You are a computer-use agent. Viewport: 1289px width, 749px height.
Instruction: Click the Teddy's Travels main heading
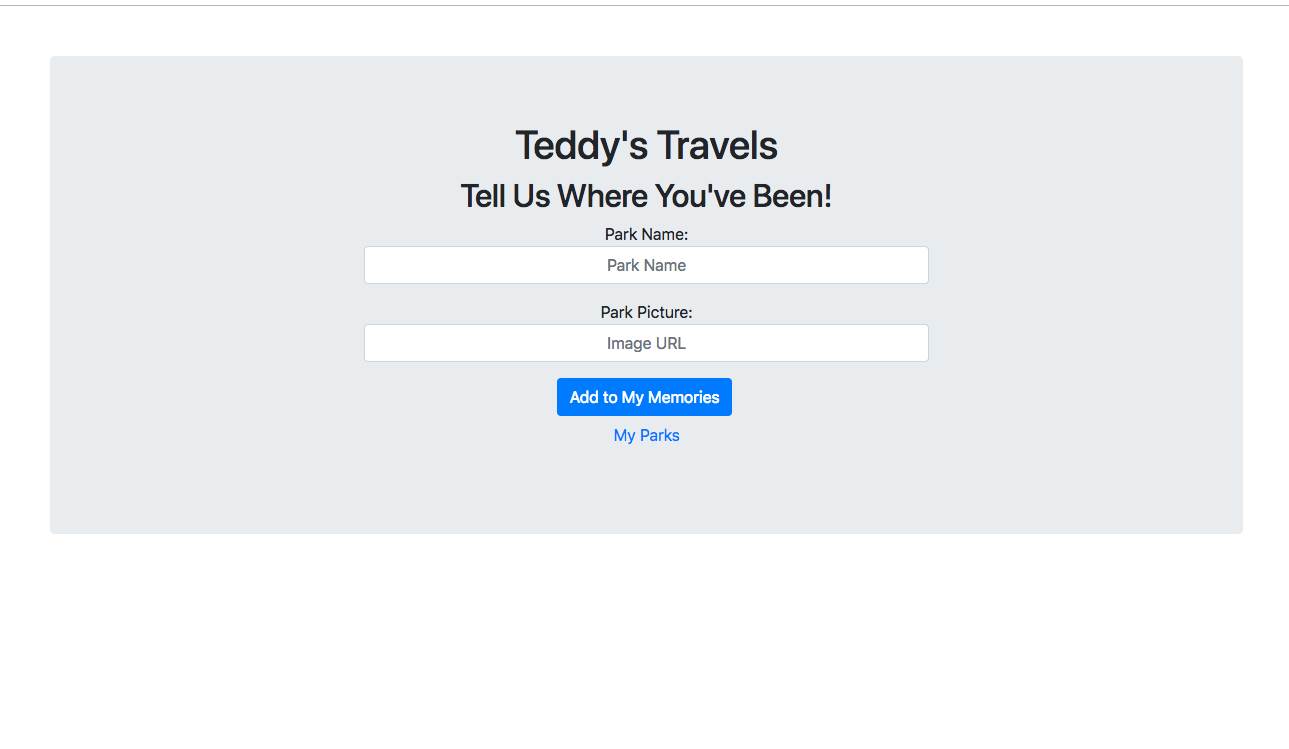pos(646,146)
